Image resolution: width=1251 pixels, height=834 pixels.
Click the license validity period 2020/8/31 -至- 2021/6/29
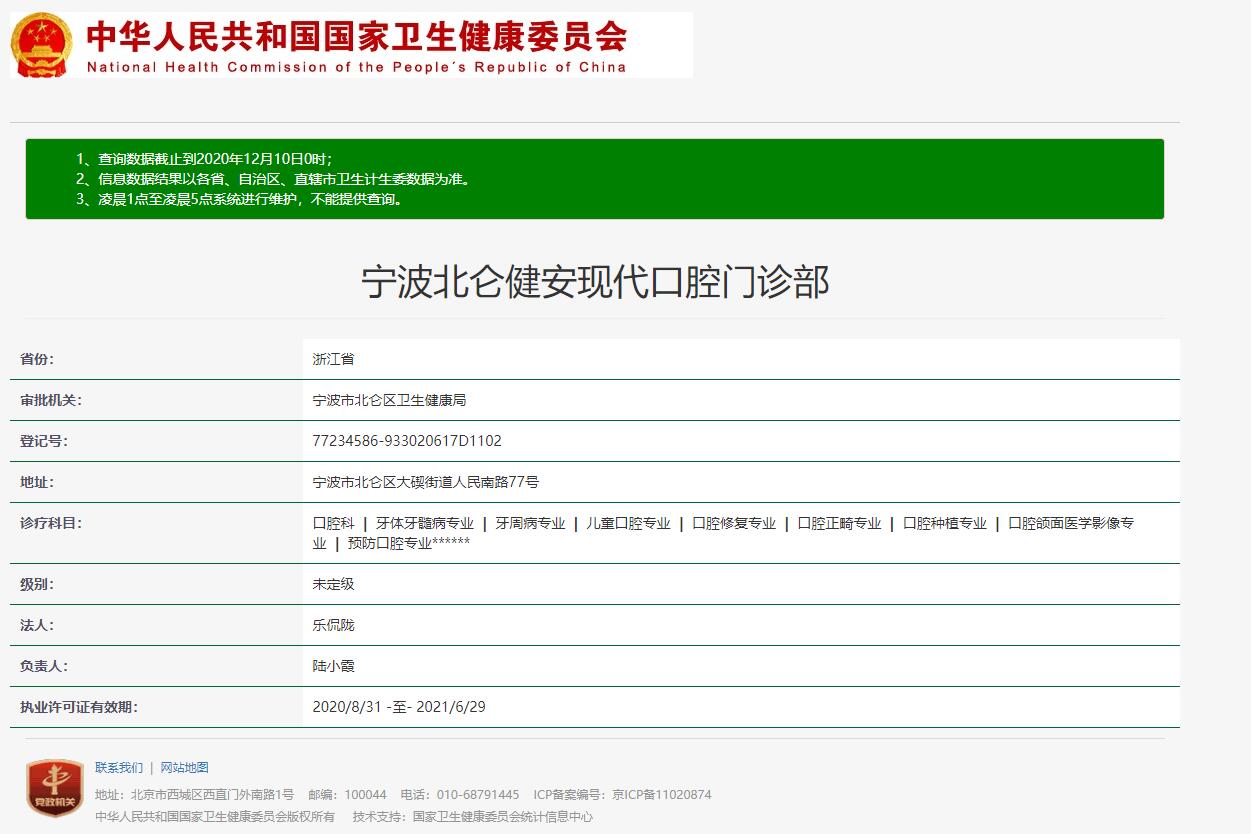click(x=398, y=707)
